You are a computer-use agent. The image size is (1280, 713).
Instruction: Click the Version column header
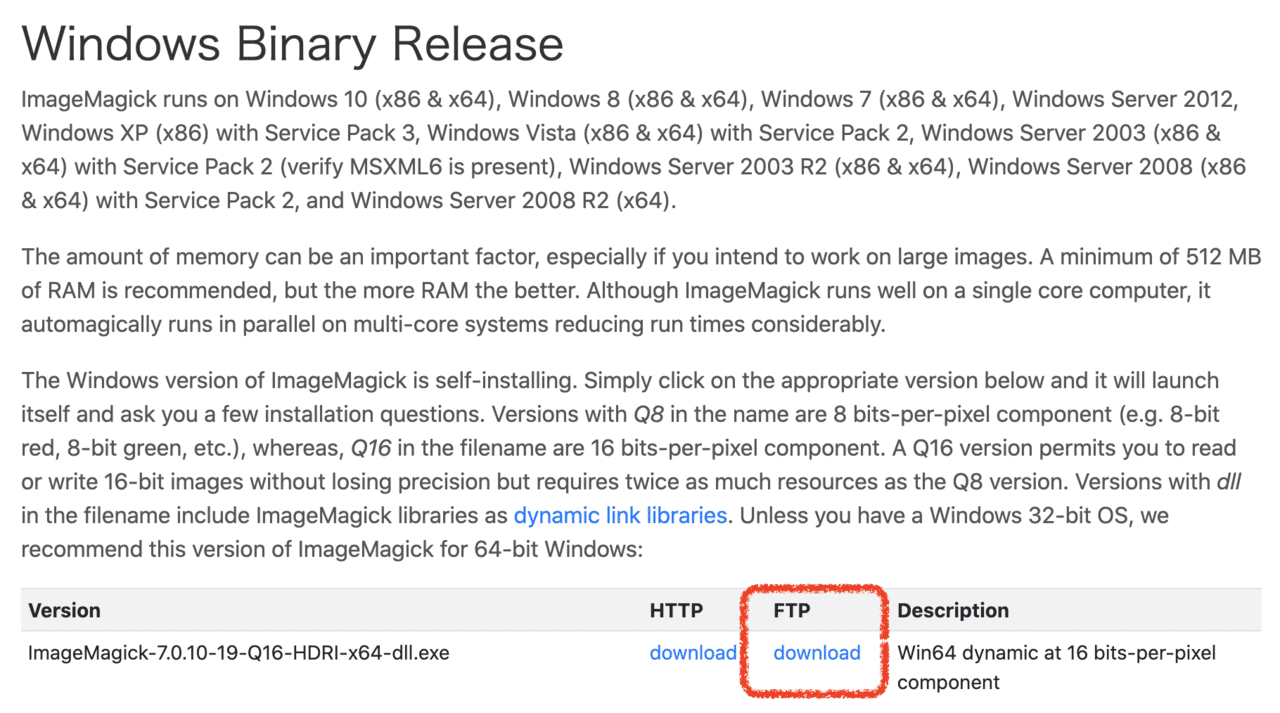pos(64,610)
